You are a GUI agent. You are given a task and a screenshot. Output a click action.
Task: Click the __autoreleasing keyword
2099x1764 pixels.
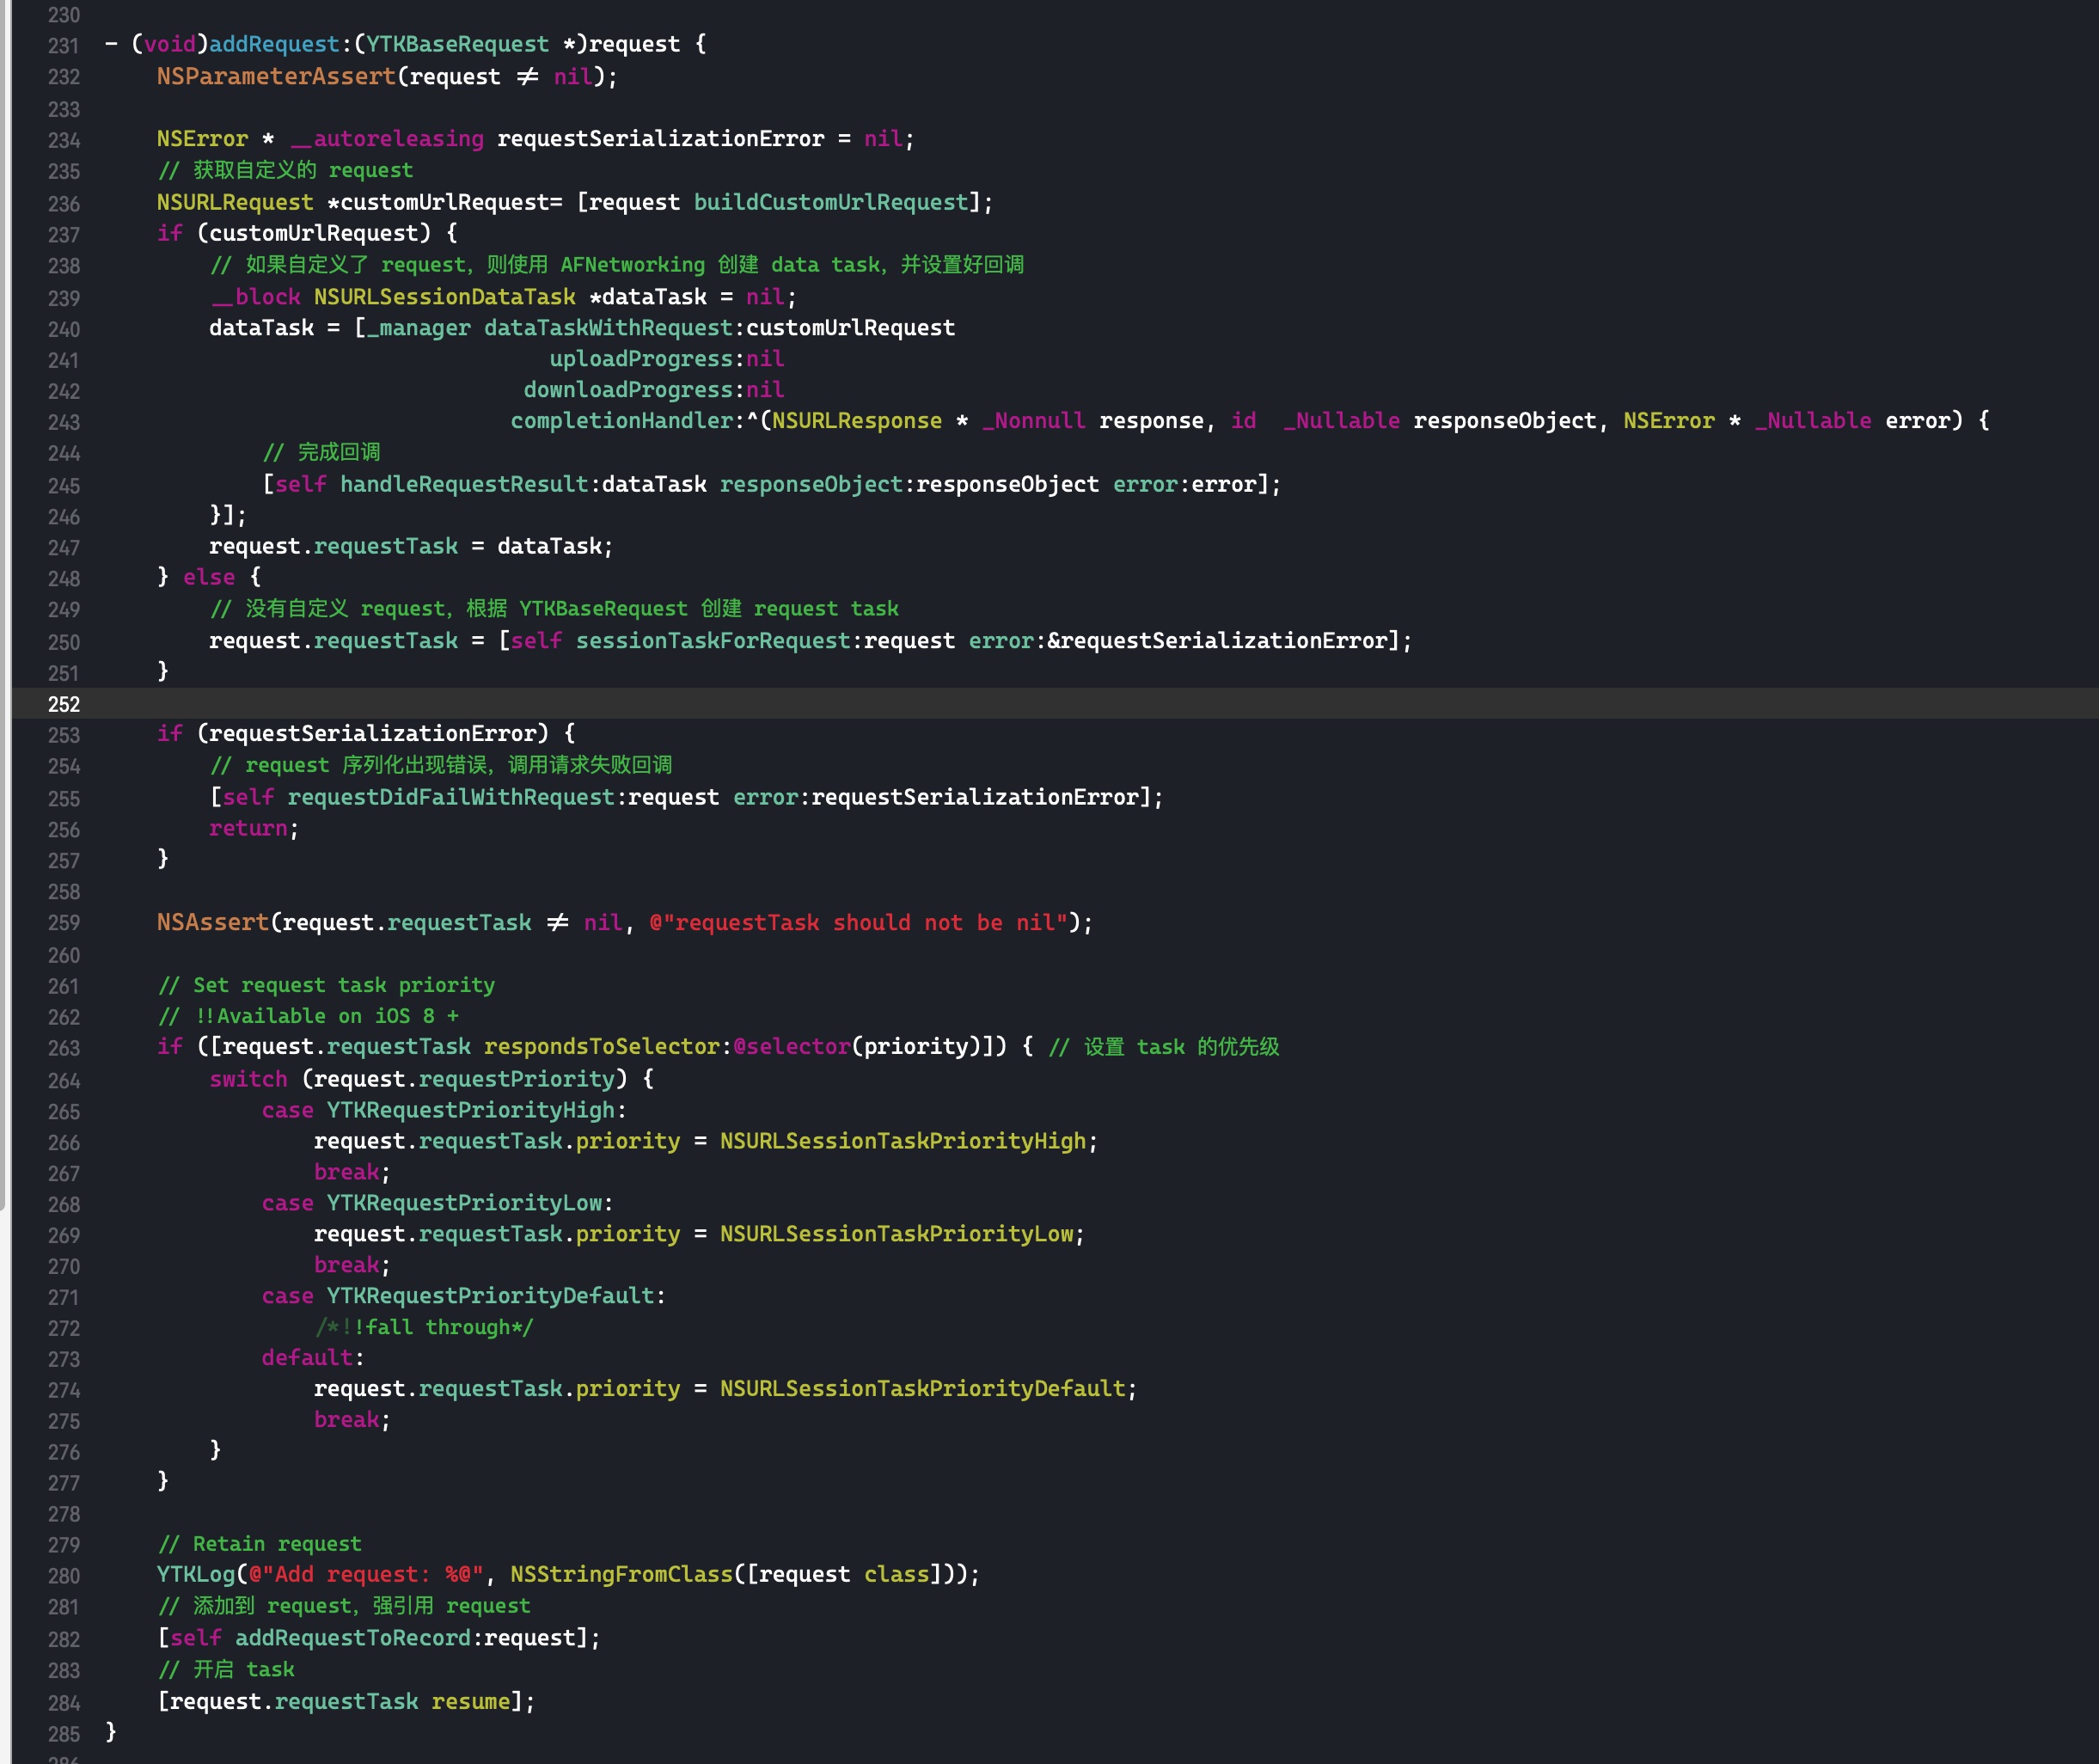387,139
